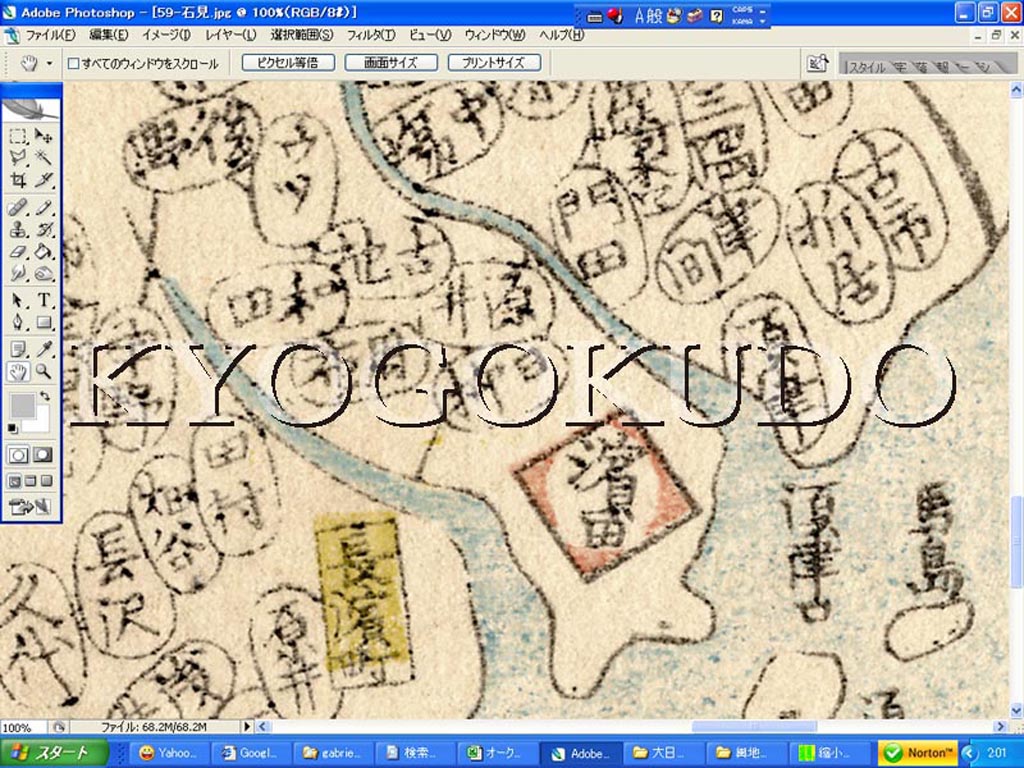Select the Notes tool

[x=18, y=349]
